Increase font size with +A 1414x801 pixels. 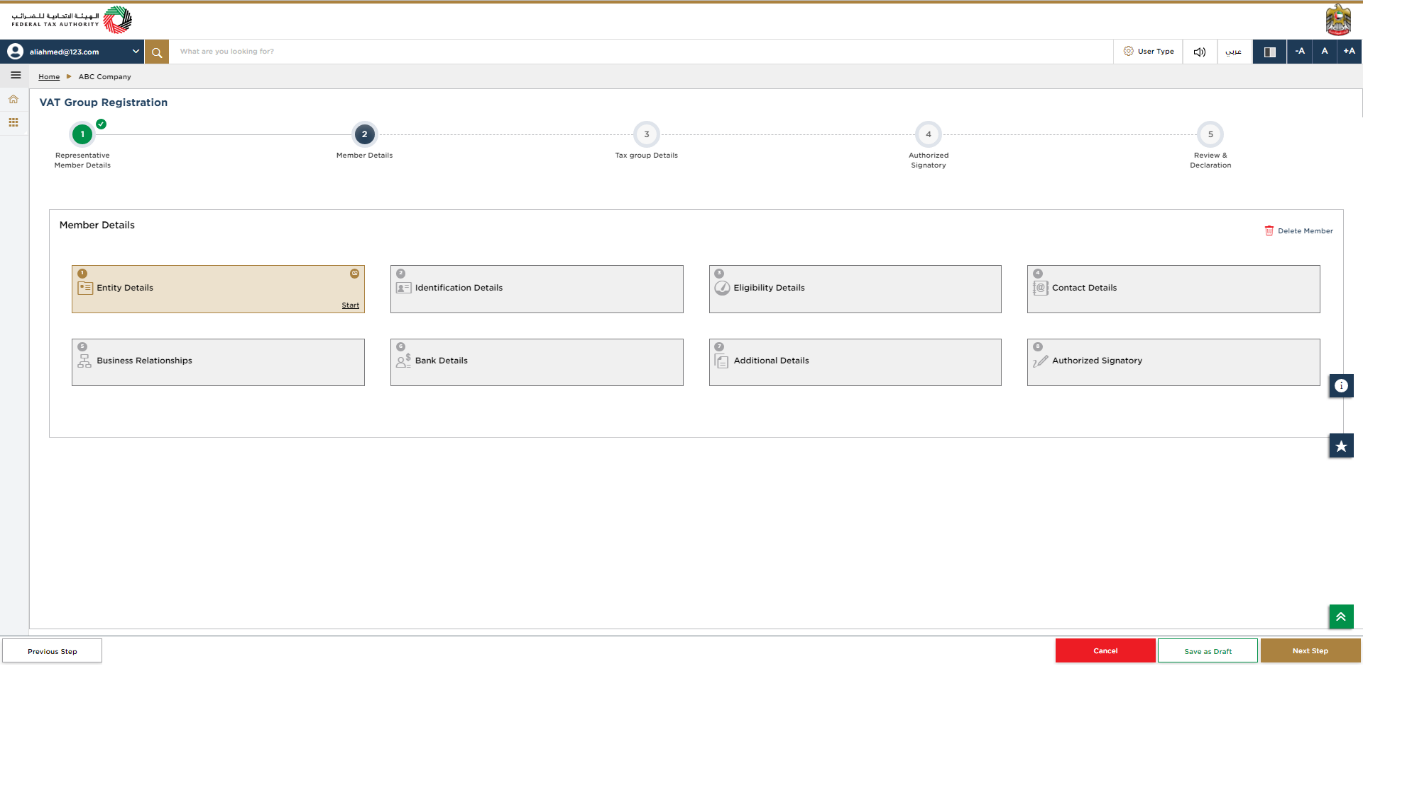(1349, 52)
